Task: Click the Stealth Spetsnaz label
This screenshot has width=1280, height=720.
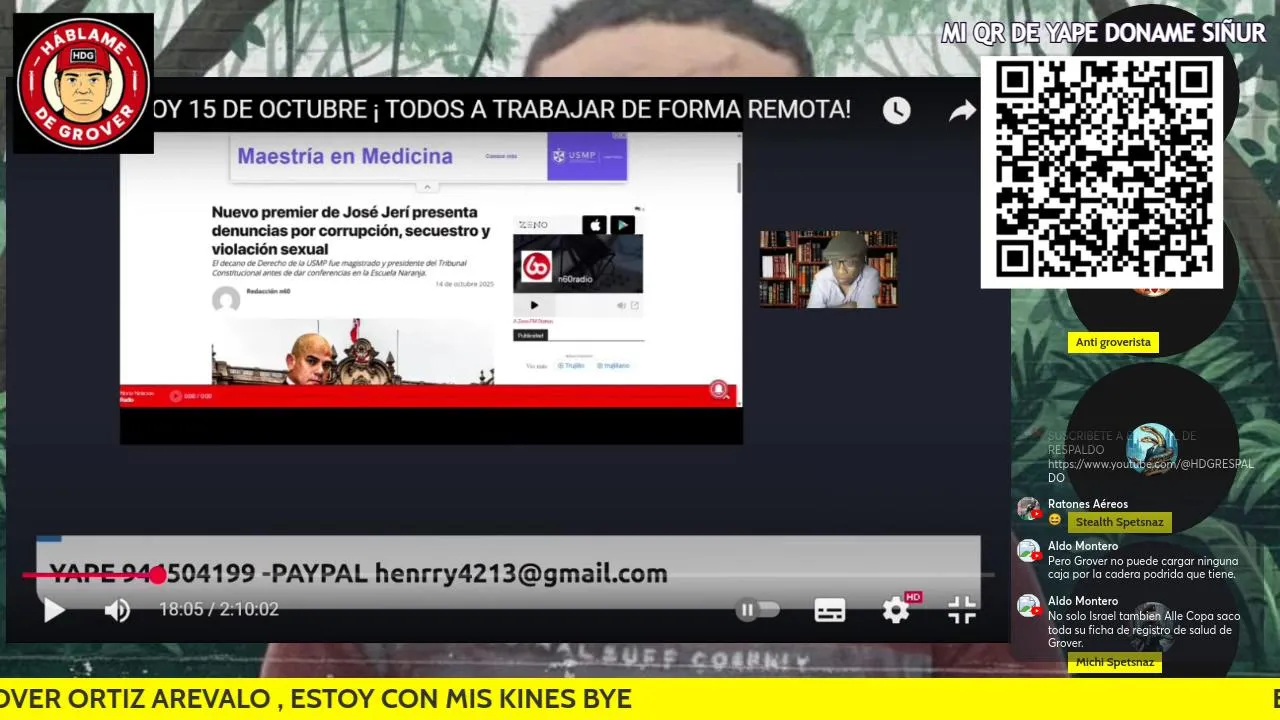Action: 1119,522
